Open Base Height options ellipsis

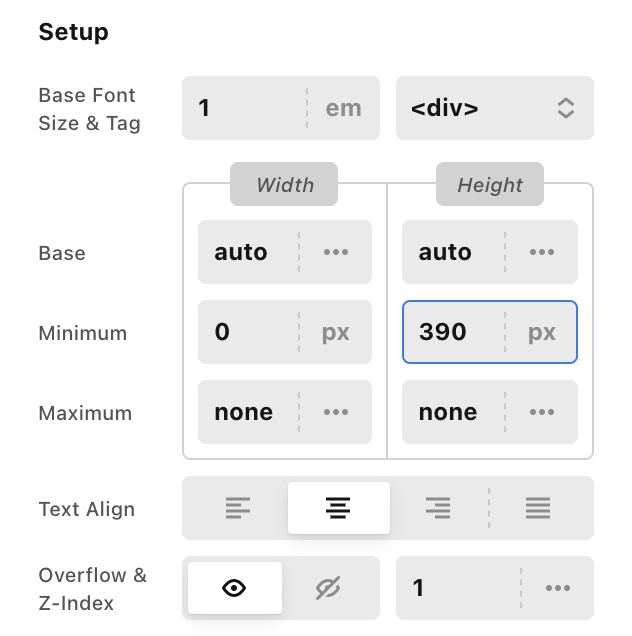coord(541,252)
